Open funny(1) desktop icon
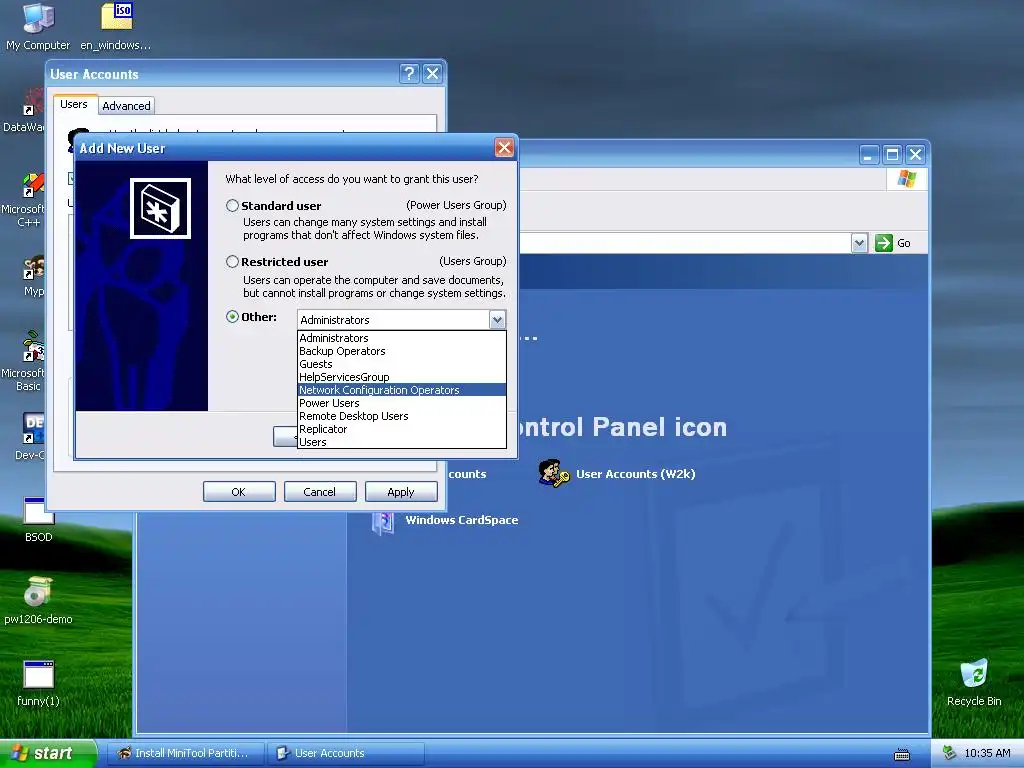Viewport: 1024px width, 768px height. [38, 683]
